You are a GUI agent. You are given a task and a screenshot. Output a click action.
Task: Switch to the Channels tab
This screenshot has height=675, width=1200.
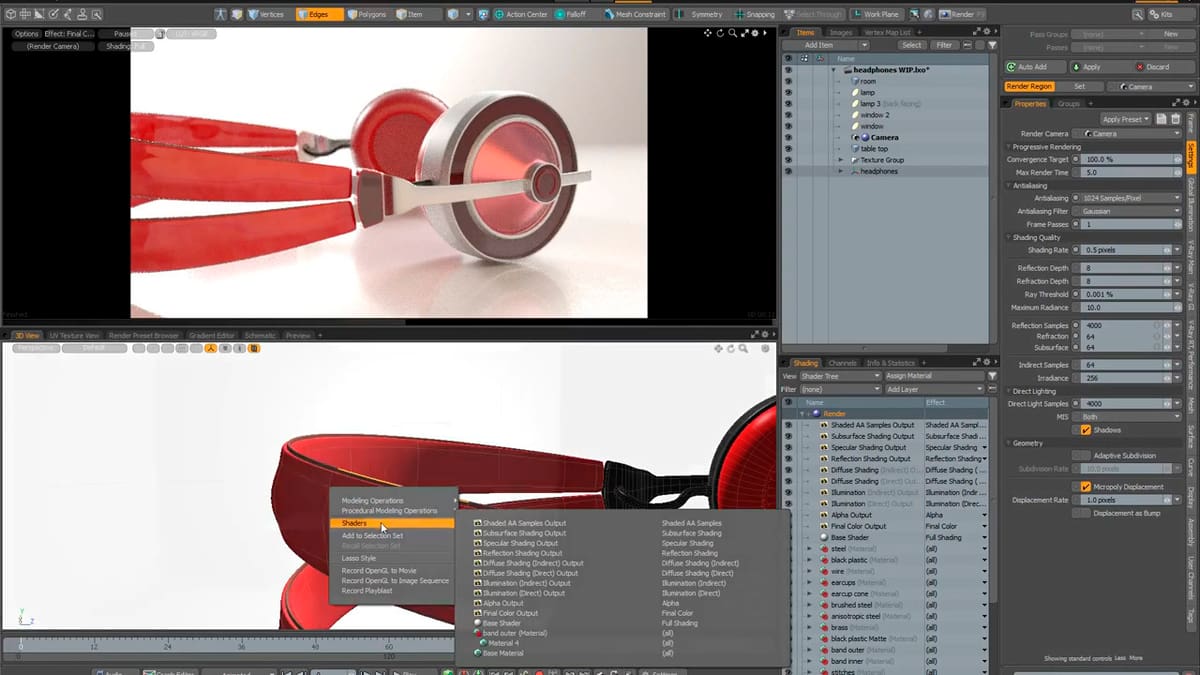(842, 362)
